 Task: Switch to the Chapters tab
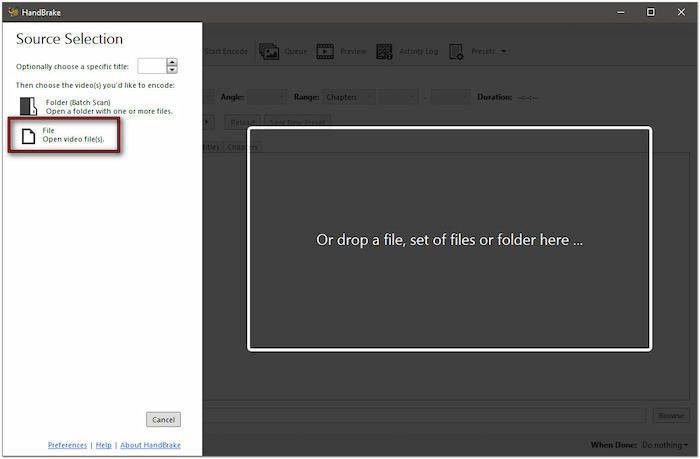coord(242,147)
